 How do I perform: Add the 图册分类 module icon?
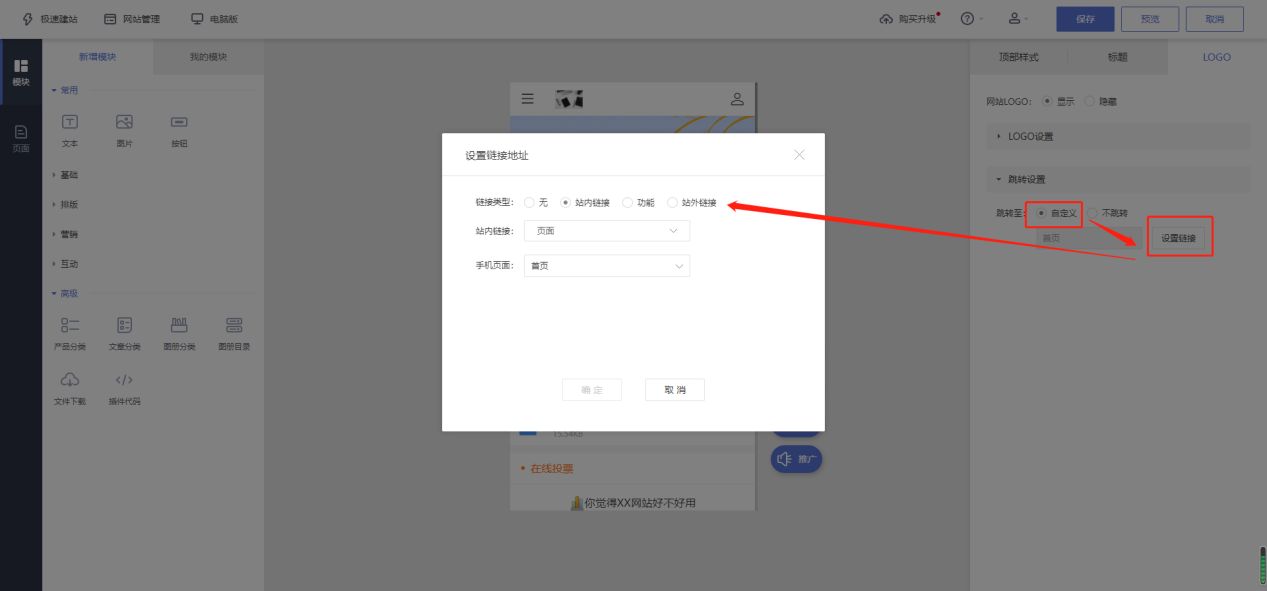tap(180, 324)
